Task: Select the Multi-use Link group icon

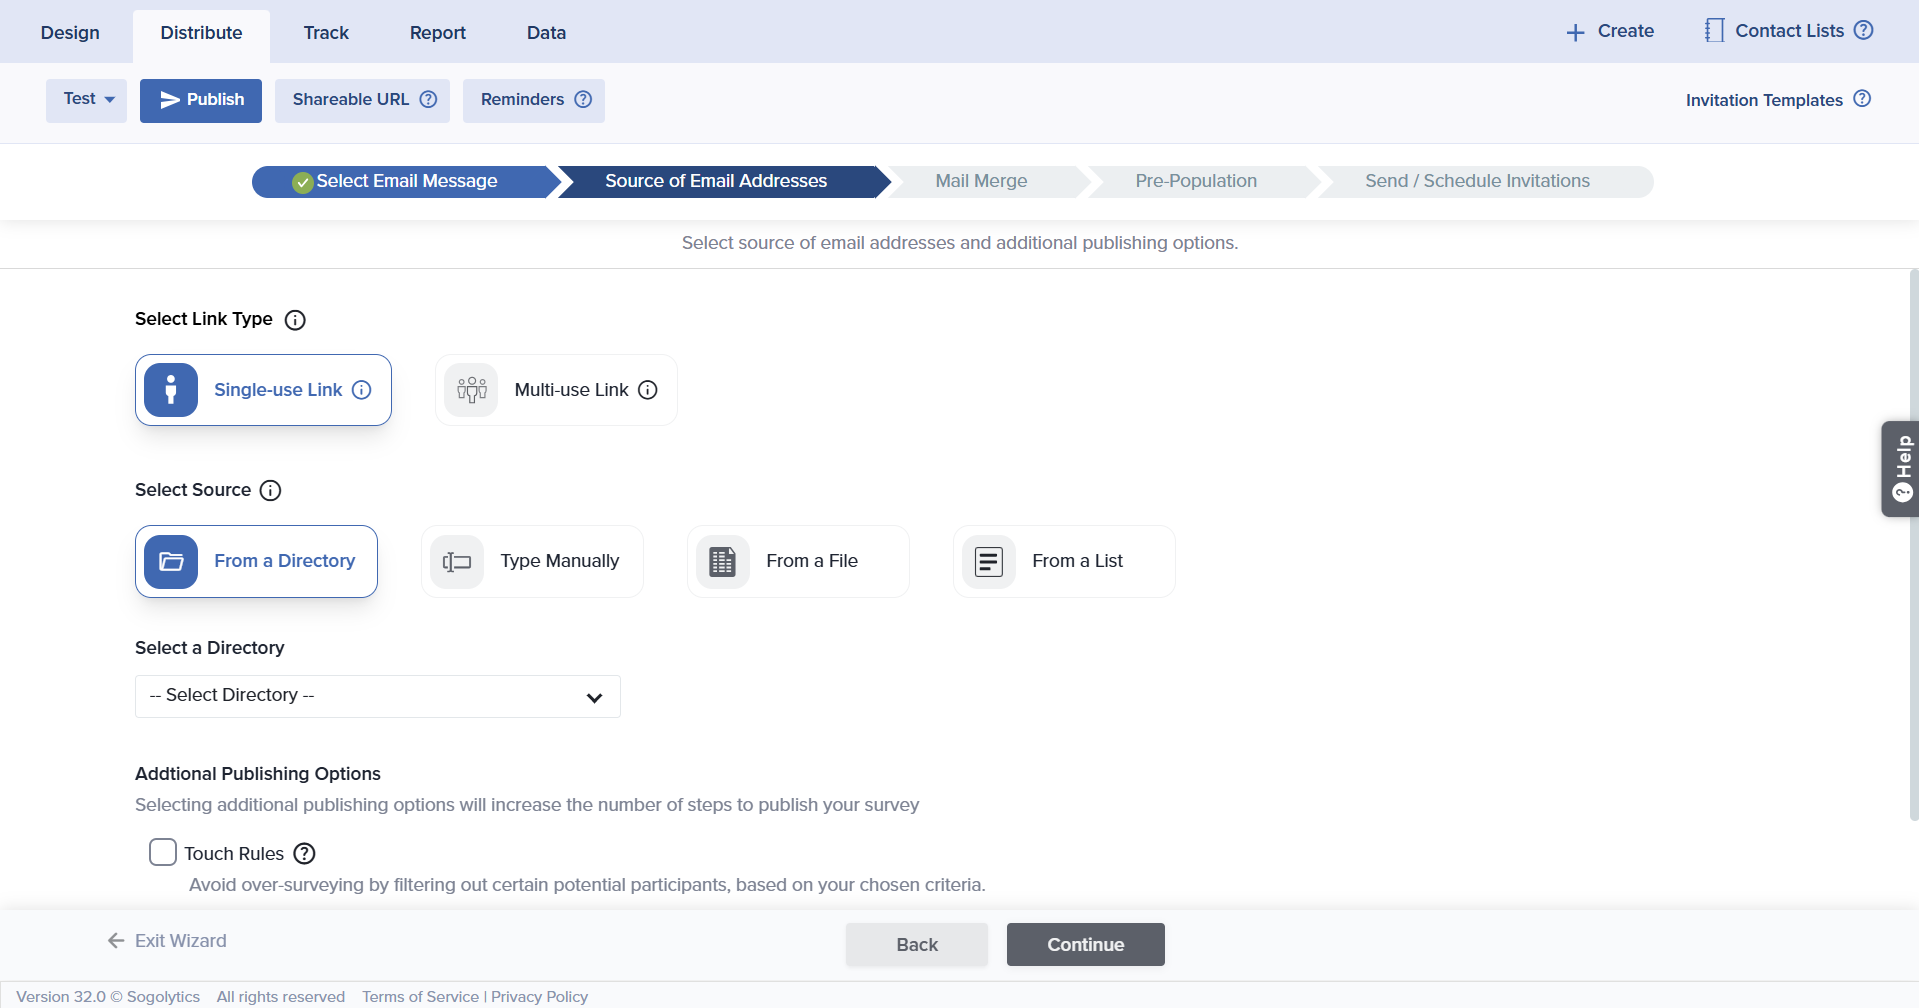Action: coord(471,390)
